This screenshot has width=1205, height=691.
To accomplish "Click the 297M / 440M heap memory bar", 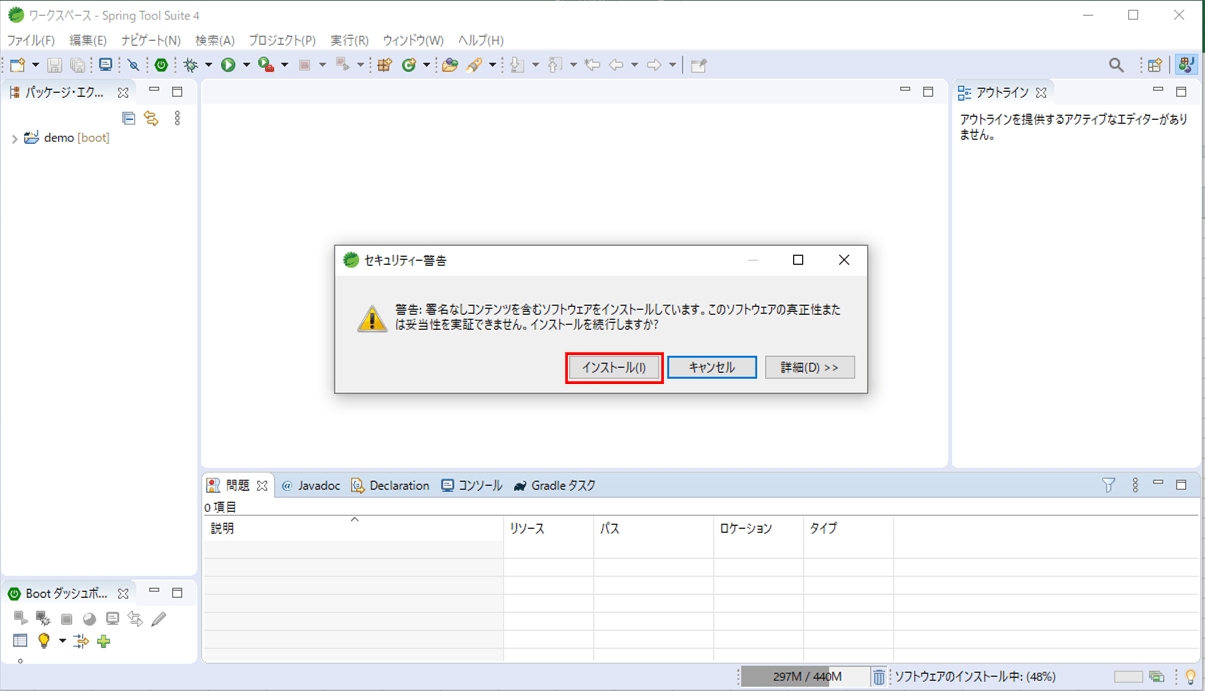I will coord(806,677).
